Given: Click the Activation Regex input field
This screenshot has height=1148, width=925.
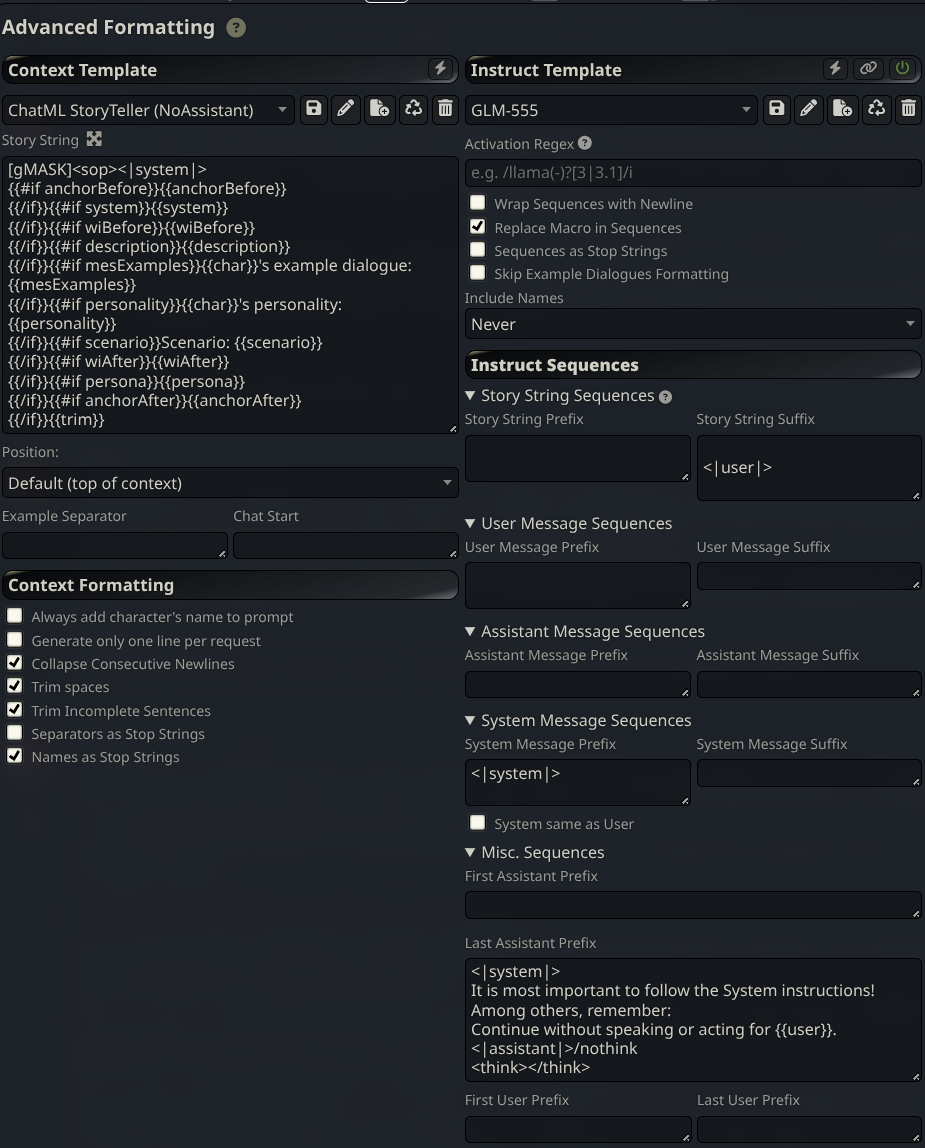Looking at the screenshot, I should (693, 173).
